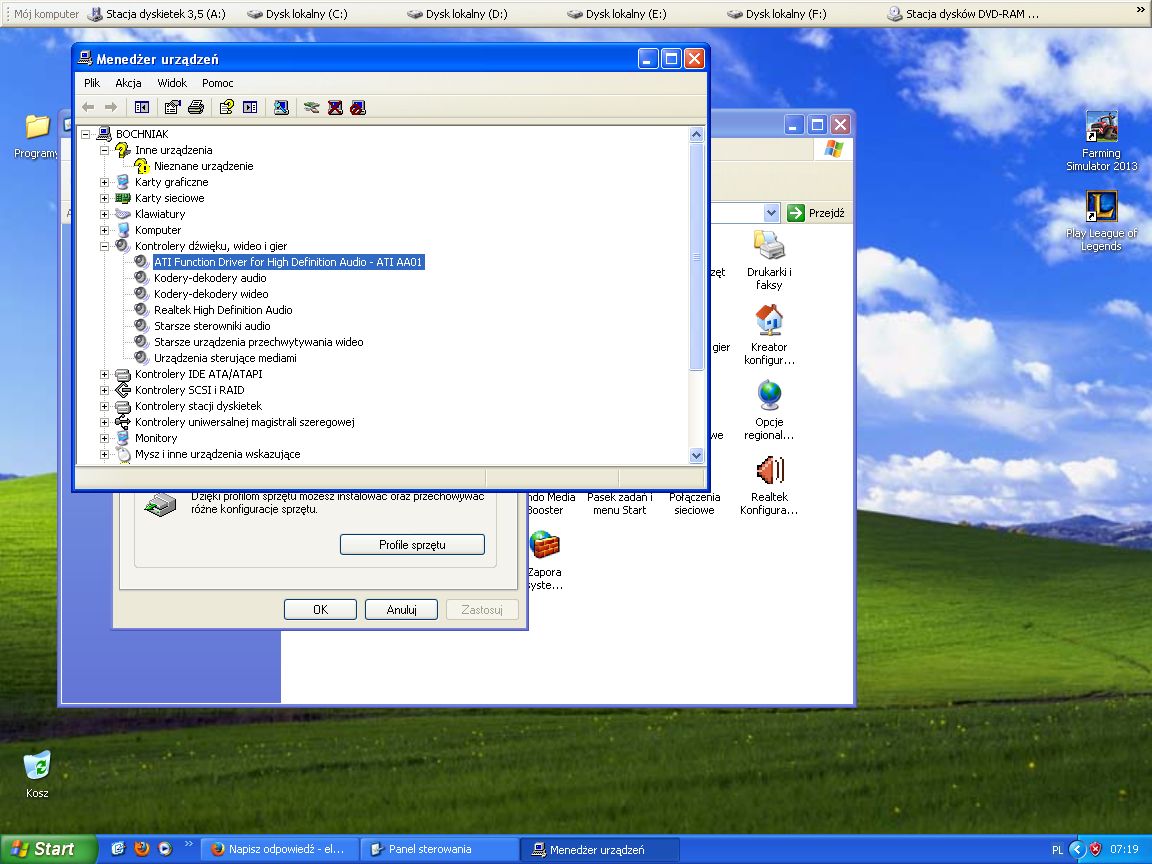Expand hidden tray icons arrow
Screen dimensions: 1152x864
(x=1077, y=849)
